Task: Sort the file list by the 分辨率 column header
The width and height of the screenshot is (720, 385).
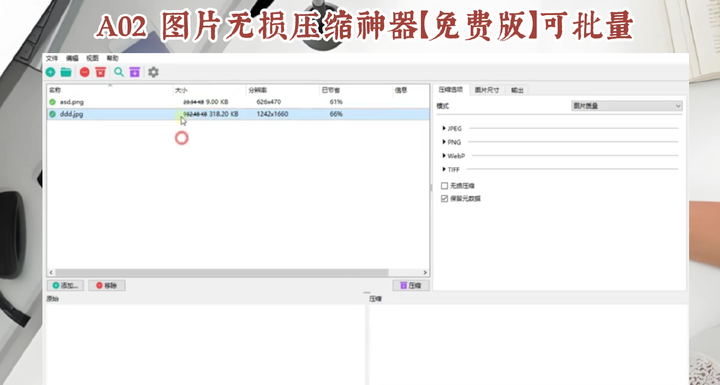Action: tap(282, 90)
